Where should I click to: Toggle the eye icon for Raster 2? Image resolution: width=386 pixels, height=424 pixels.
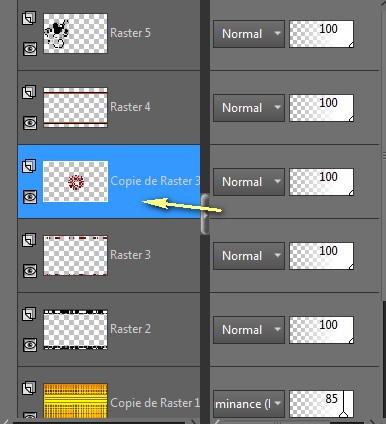click(x=30, y=345)
